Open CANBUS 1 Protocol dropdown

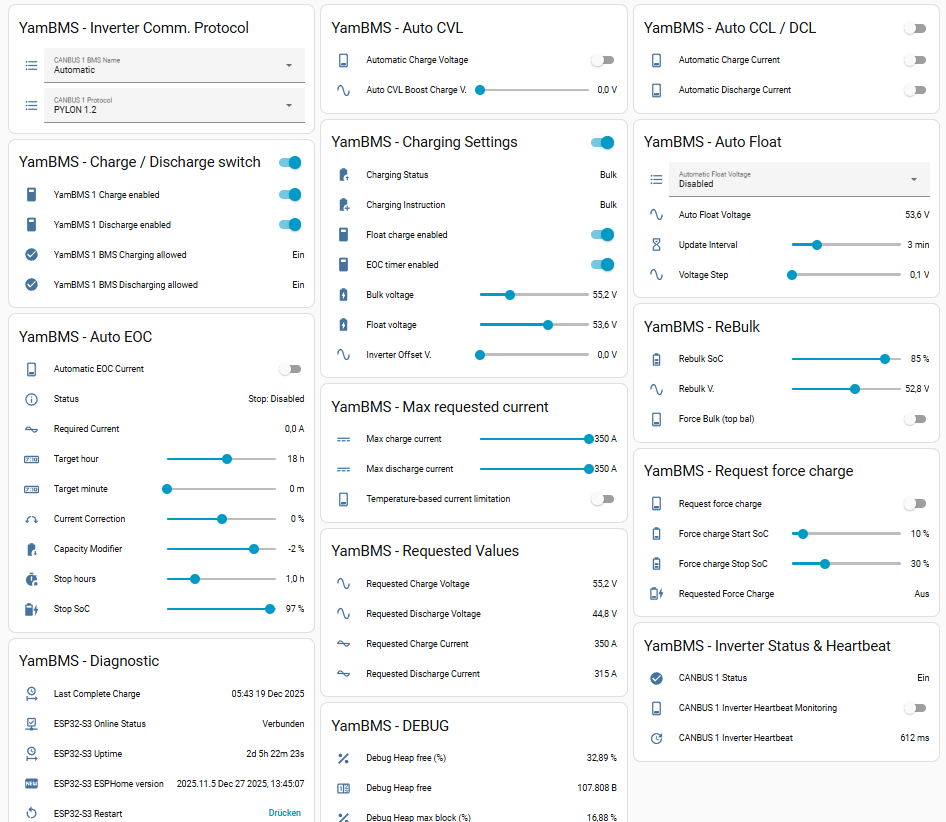[174, 106]
